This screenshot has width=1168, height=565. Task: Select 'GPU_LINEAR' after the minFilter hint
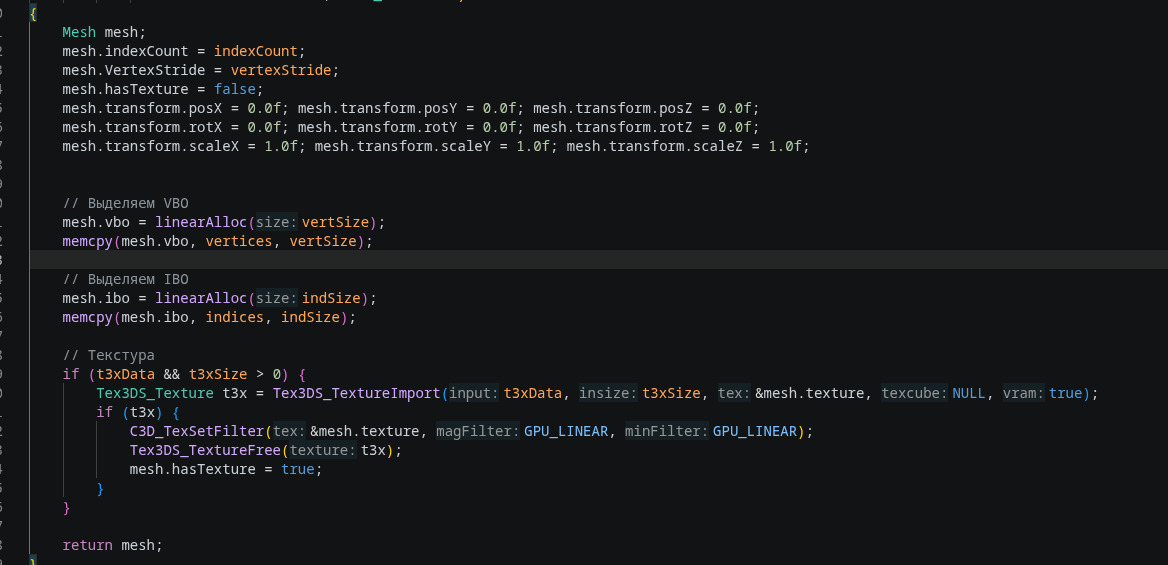pyautogui.click(x=755, y=431)
